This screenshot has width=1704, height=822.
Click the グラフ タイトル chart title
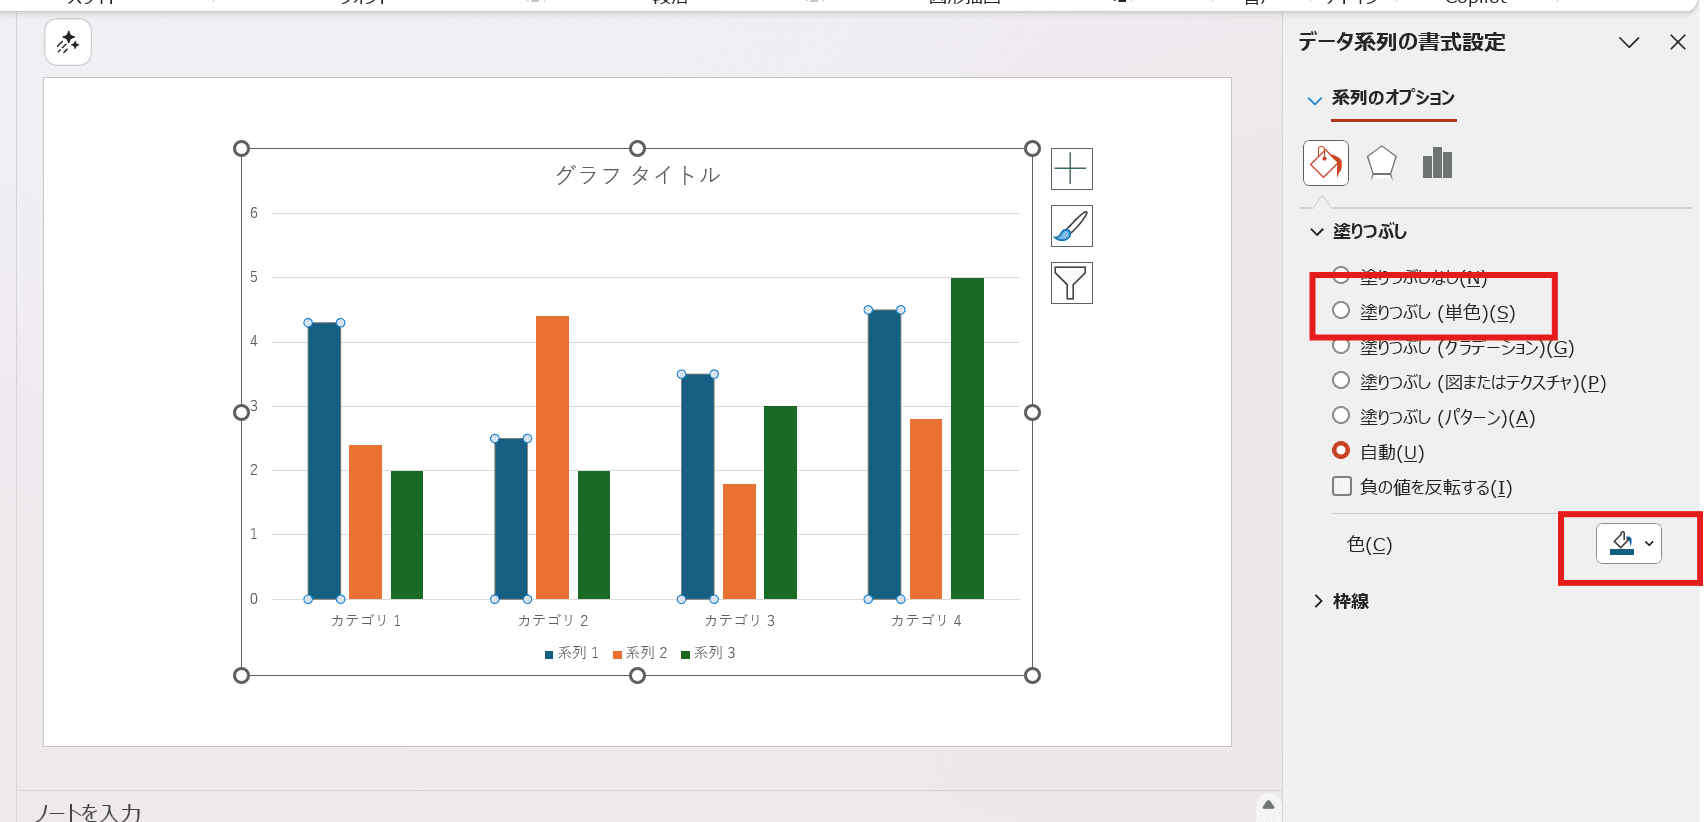pyautogui.click(x=637, y=175)
